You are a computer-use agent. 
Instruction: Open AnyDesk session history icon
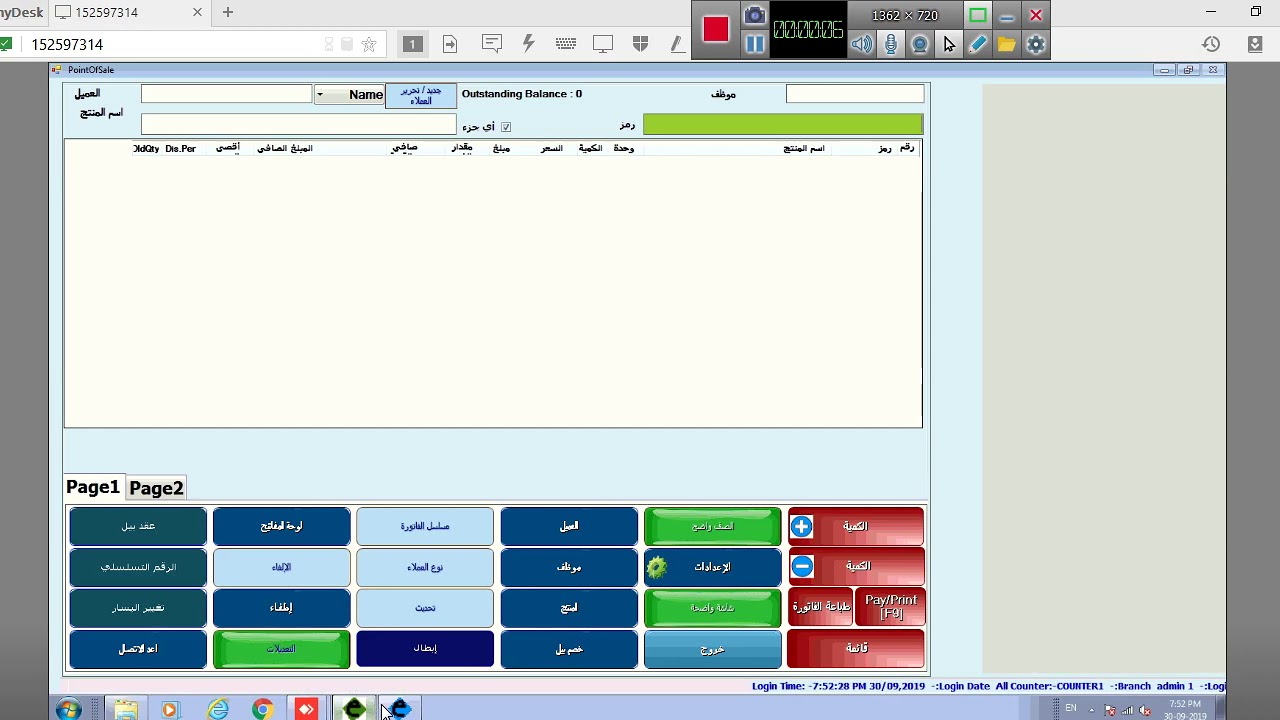coord(1211,44)
